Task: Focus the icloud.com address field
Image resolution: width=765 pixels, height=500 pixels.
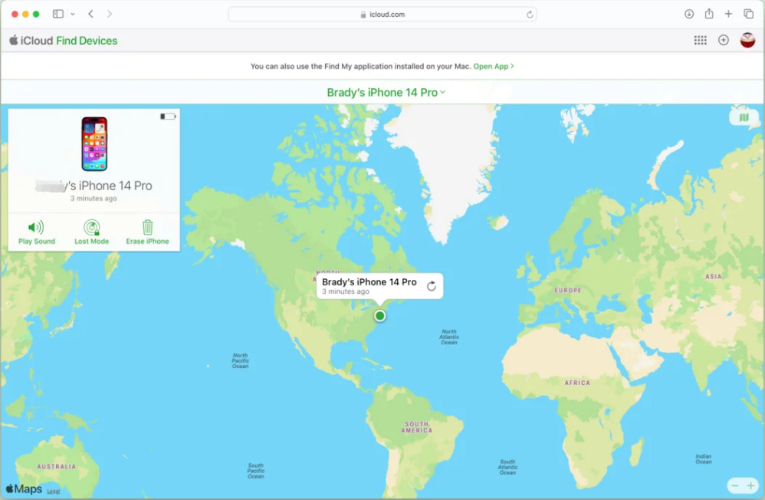Action: (382, 14)
